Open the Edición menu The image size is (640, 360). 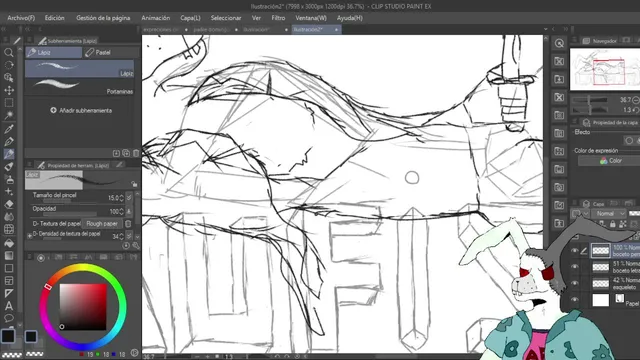(x=55, y=18)
